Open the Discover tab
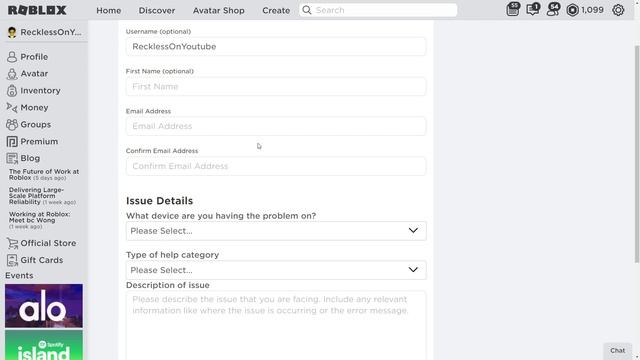The width and height of the screenshot is (640, 360). [x=157, y=11]
